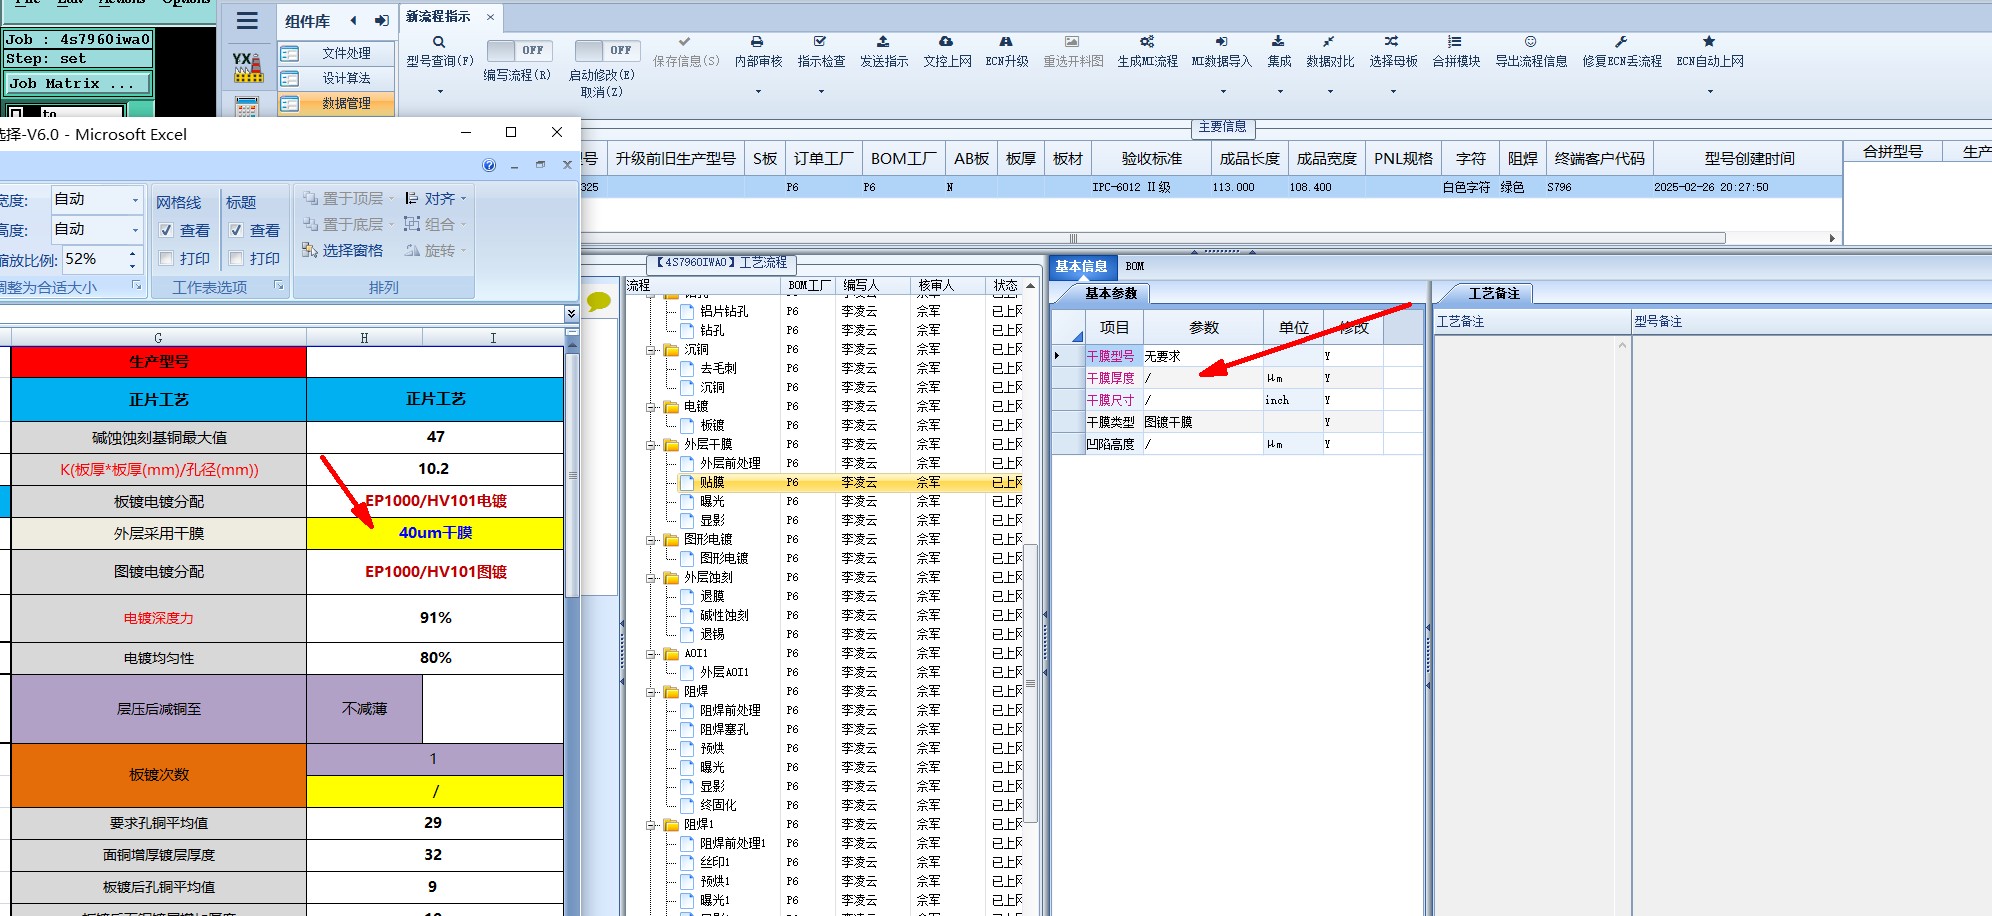The width and height of the screenshot is (1992, 916).
Task: Click the calculator icon in the sidebar
Action: 247,106
